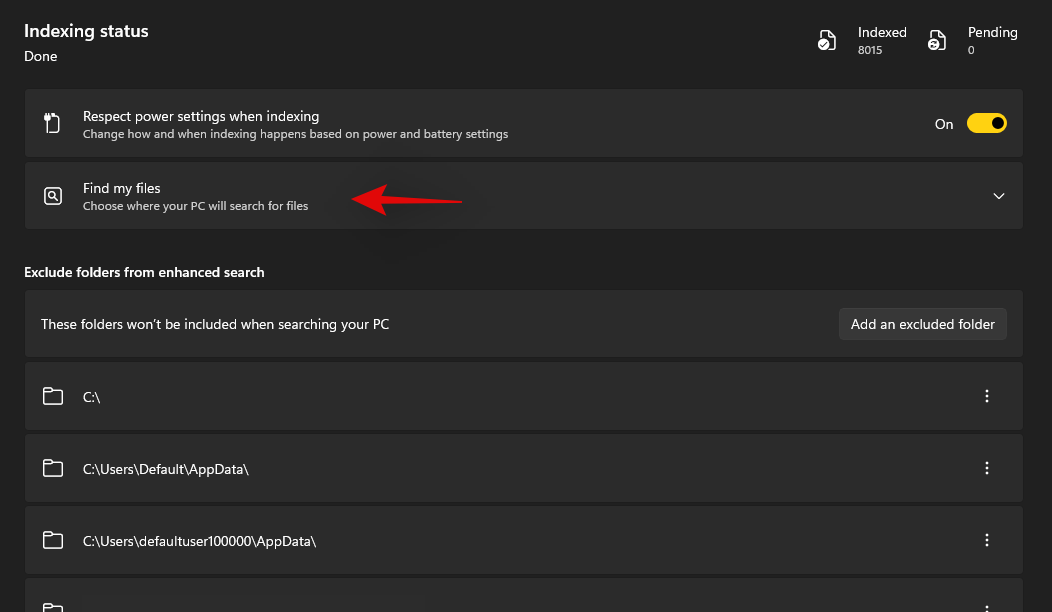Click Add an excluded folder button

point(922,324)
